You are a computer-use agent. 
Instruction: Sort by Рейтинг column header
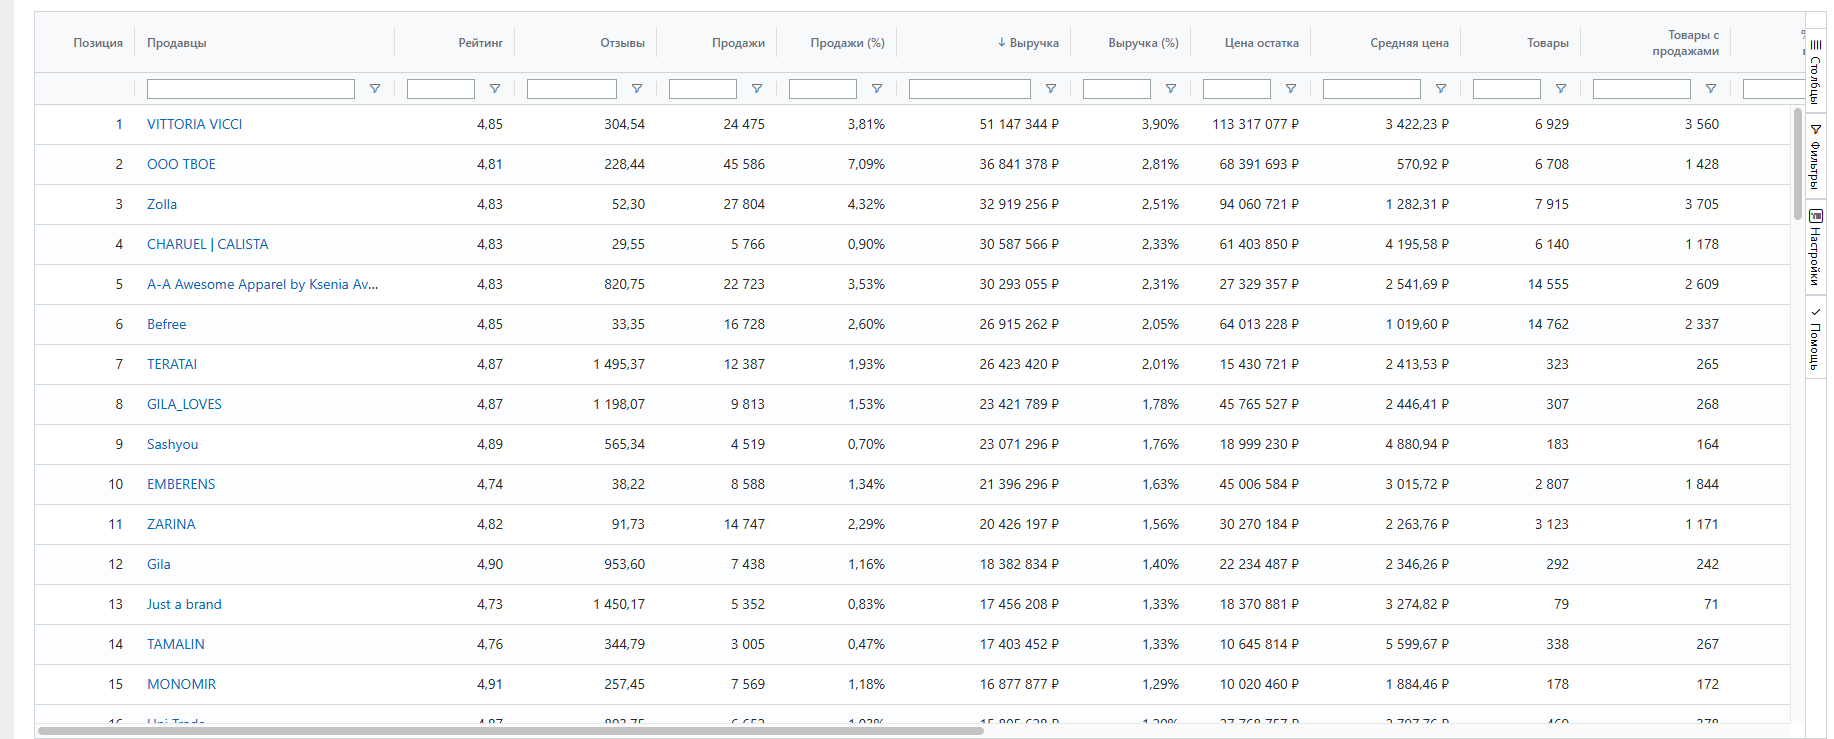click(481, 43)
